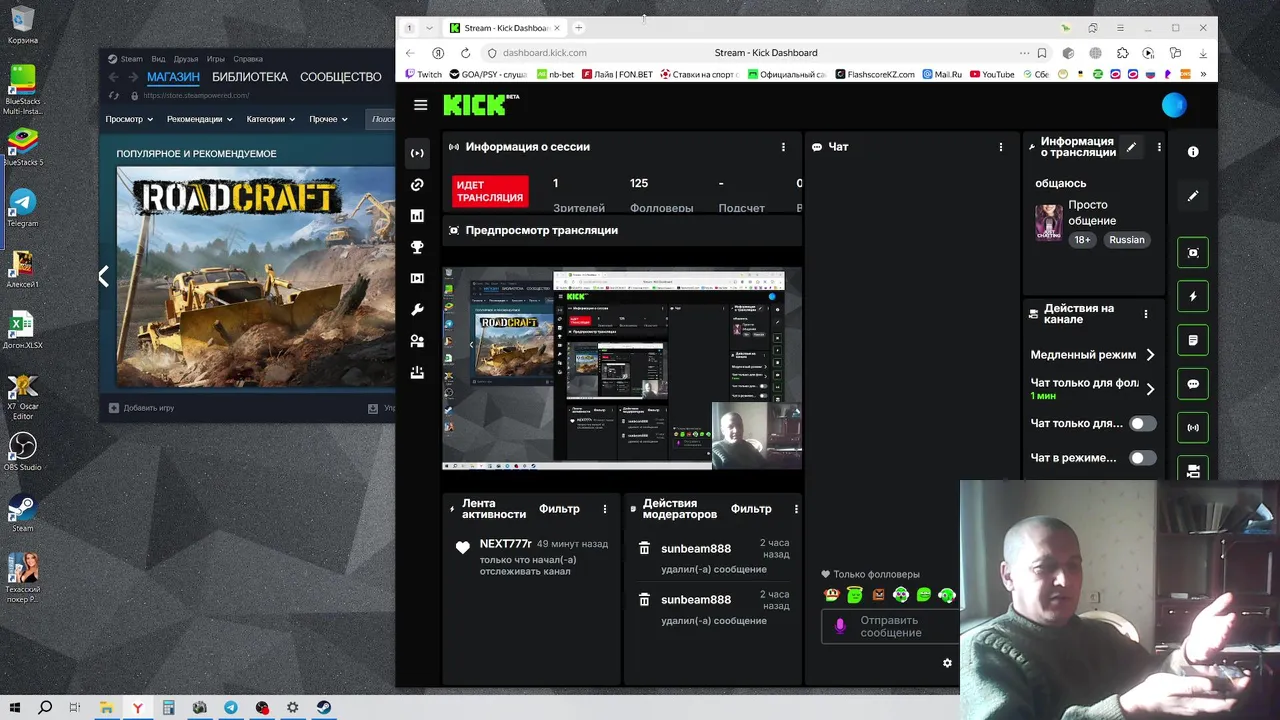Click trash icon for second sunbeam888 entry
1280x720 pixels.
pyautogui.click(x=644, y=599)
